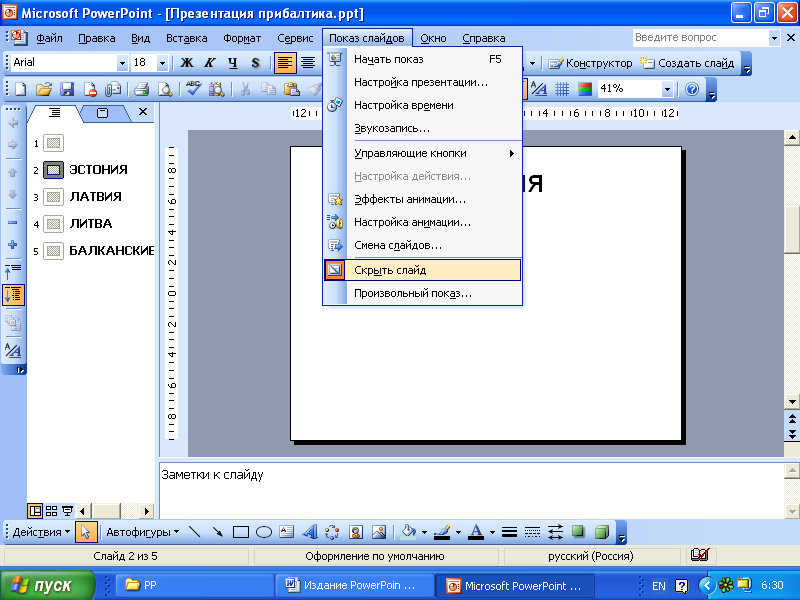Apply the line color brush swatch
This screenshot has width=800, height=600.
(x=442, y=532)
